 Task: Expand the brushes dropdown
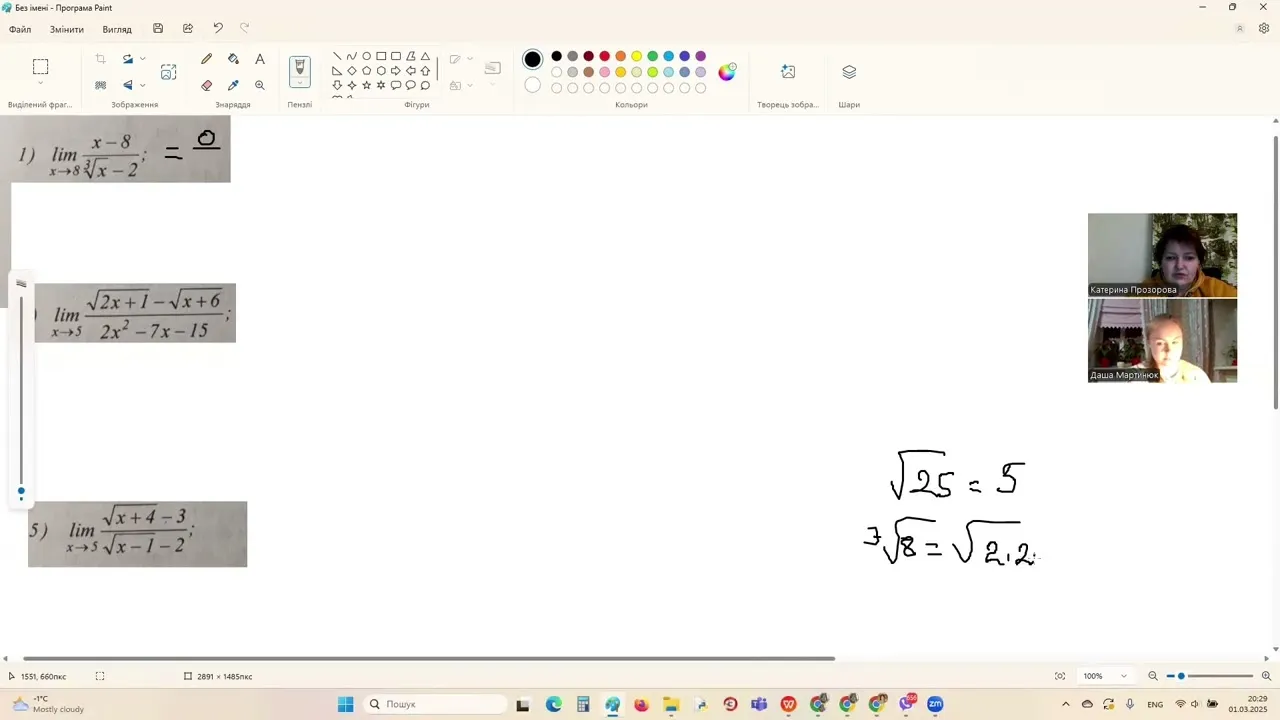coord(299,84)
